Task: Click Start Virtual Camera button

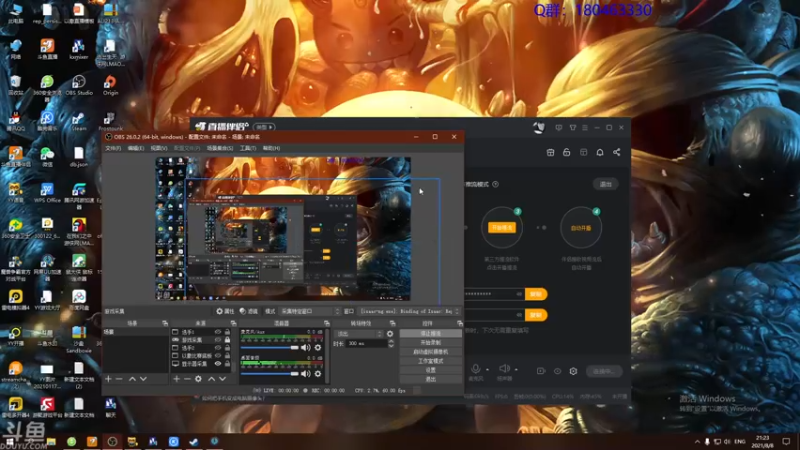Action: [x=431, y=352]
